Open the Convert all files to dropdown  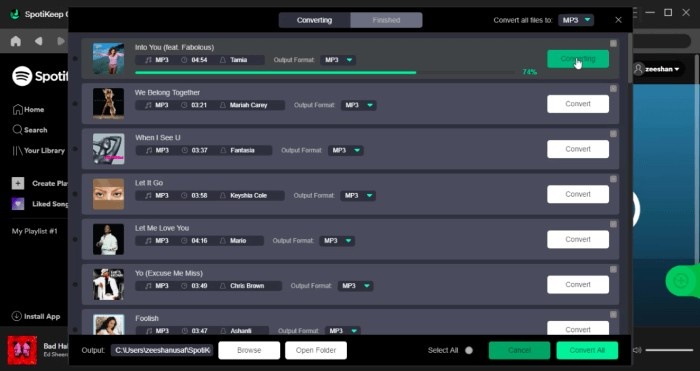pos(575,20)
